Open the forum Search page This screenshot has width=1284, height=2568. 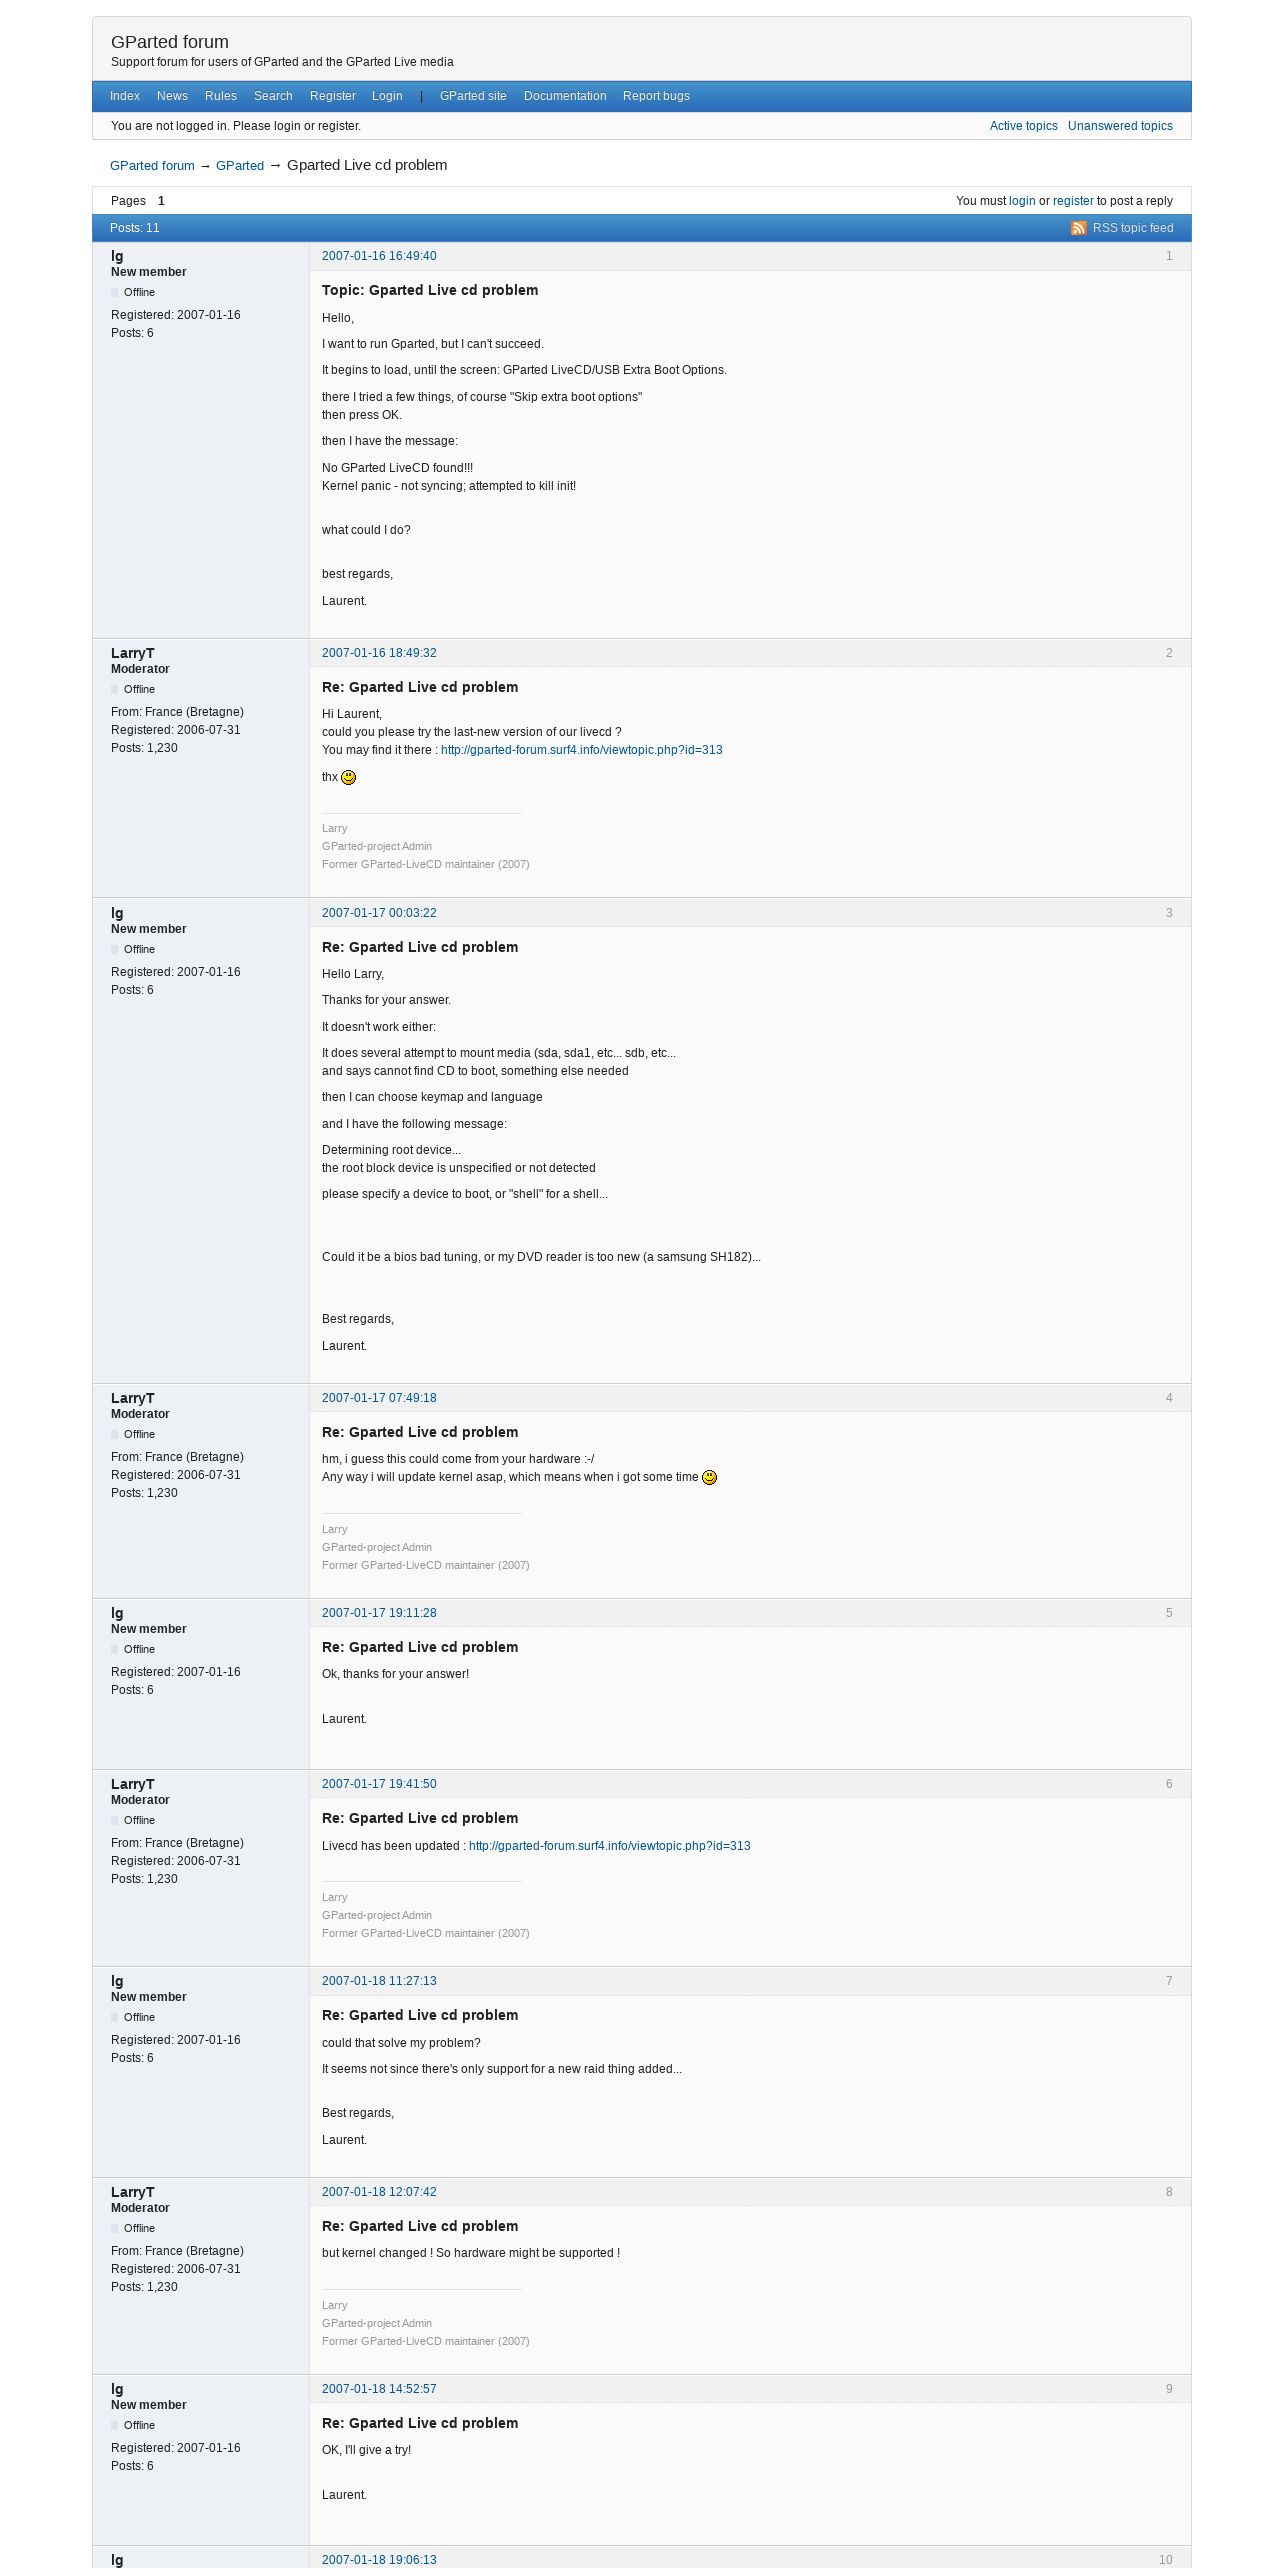click(x=273, y=96)
